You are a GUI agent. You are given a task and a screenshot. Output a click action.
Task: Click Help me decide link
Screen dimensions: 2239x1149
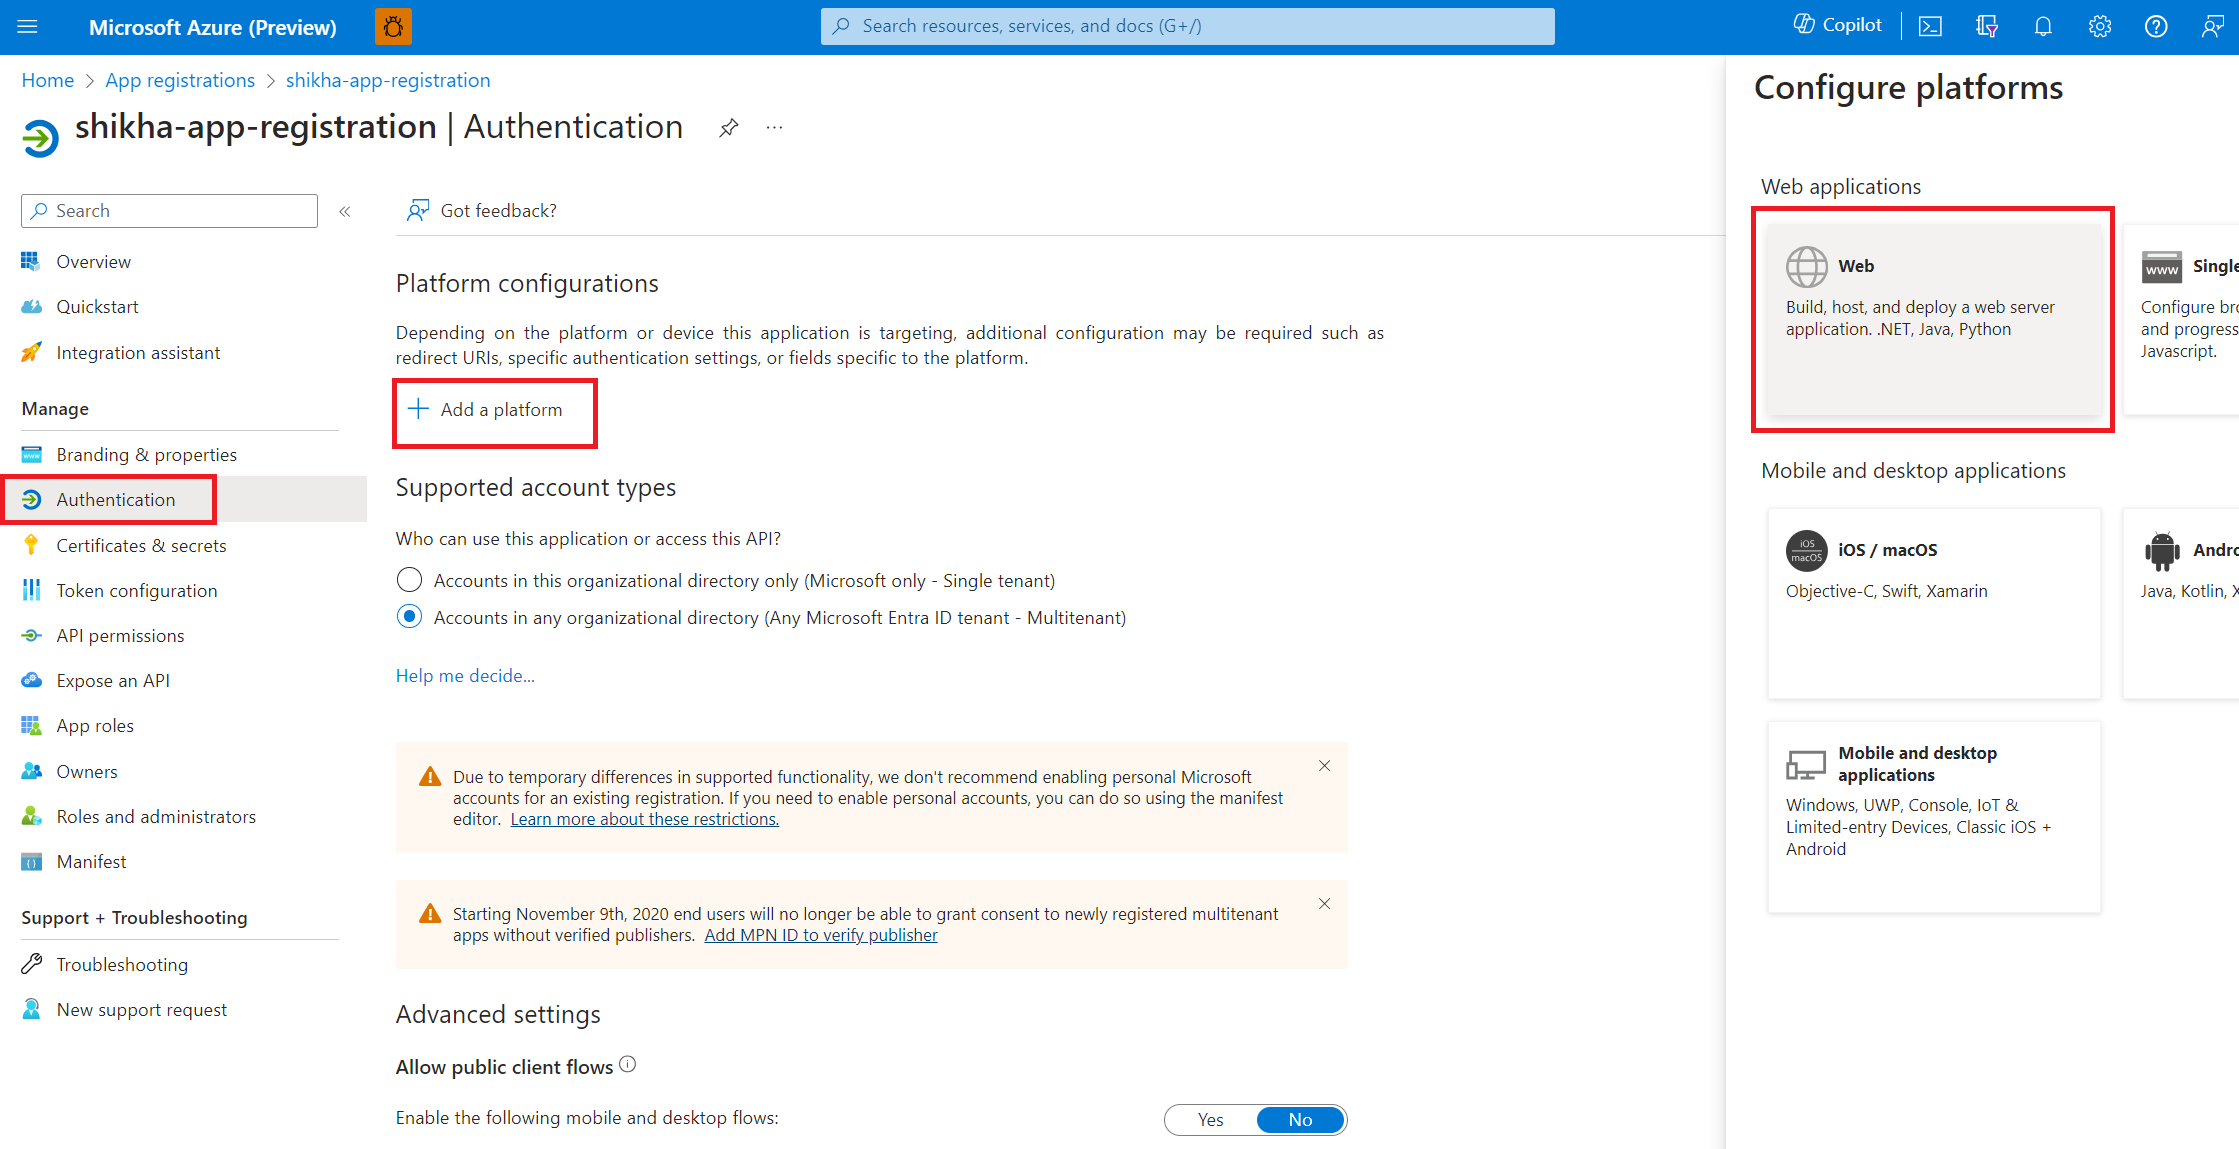[x=465, y=674]
